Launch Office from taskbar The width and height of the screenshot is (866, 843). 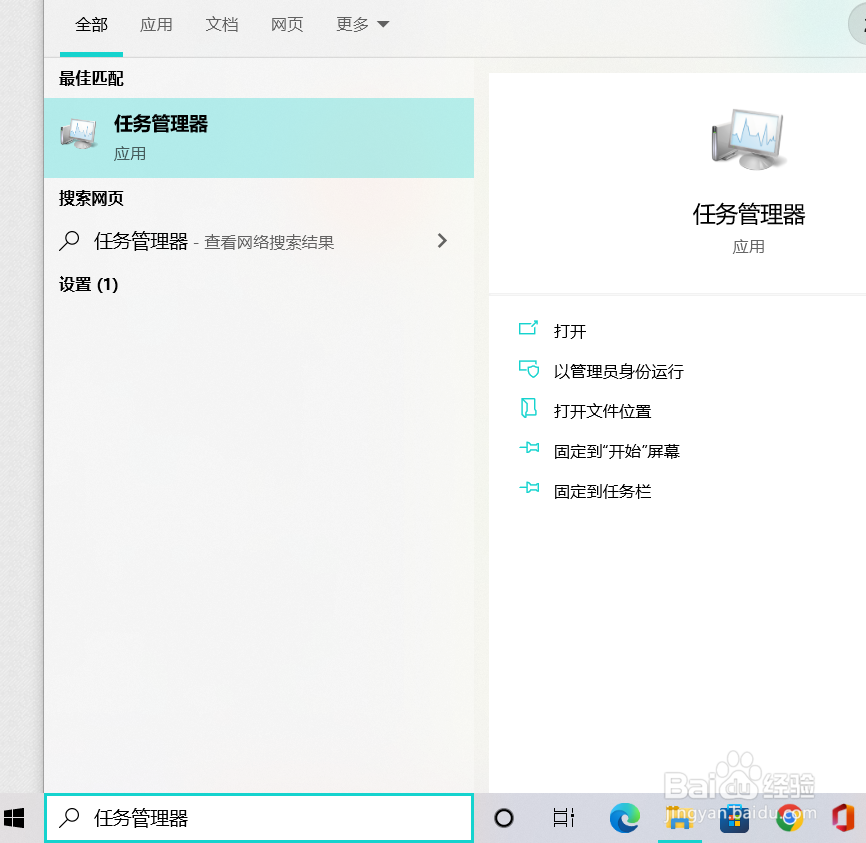(x=843, y=818)
